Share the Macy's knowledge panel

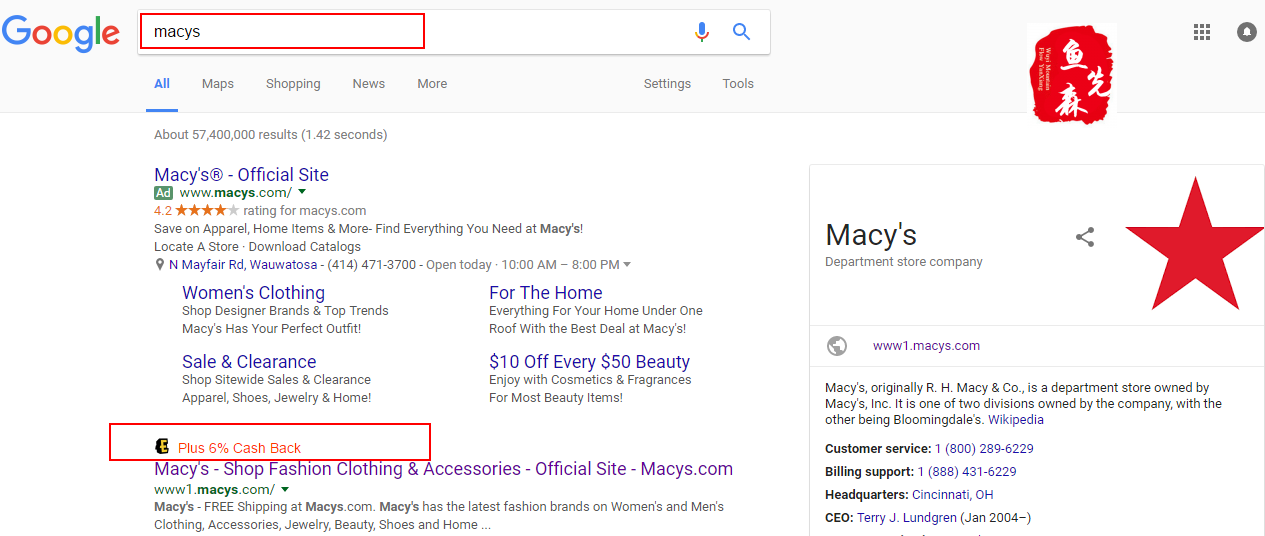tap(1085, 237)
